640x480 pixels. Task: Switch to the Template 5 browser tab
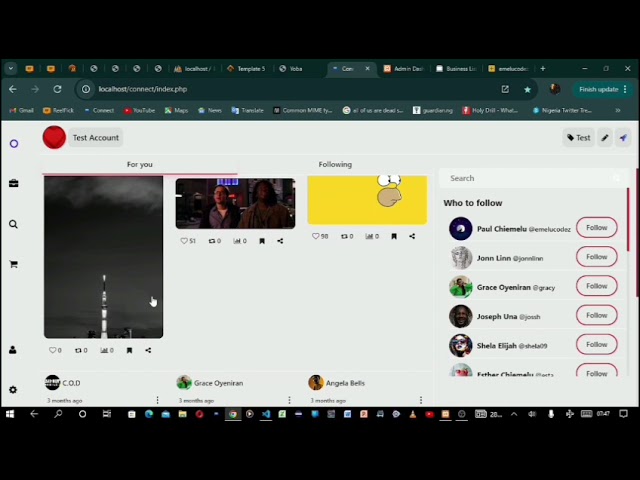(x=247, y=69)
